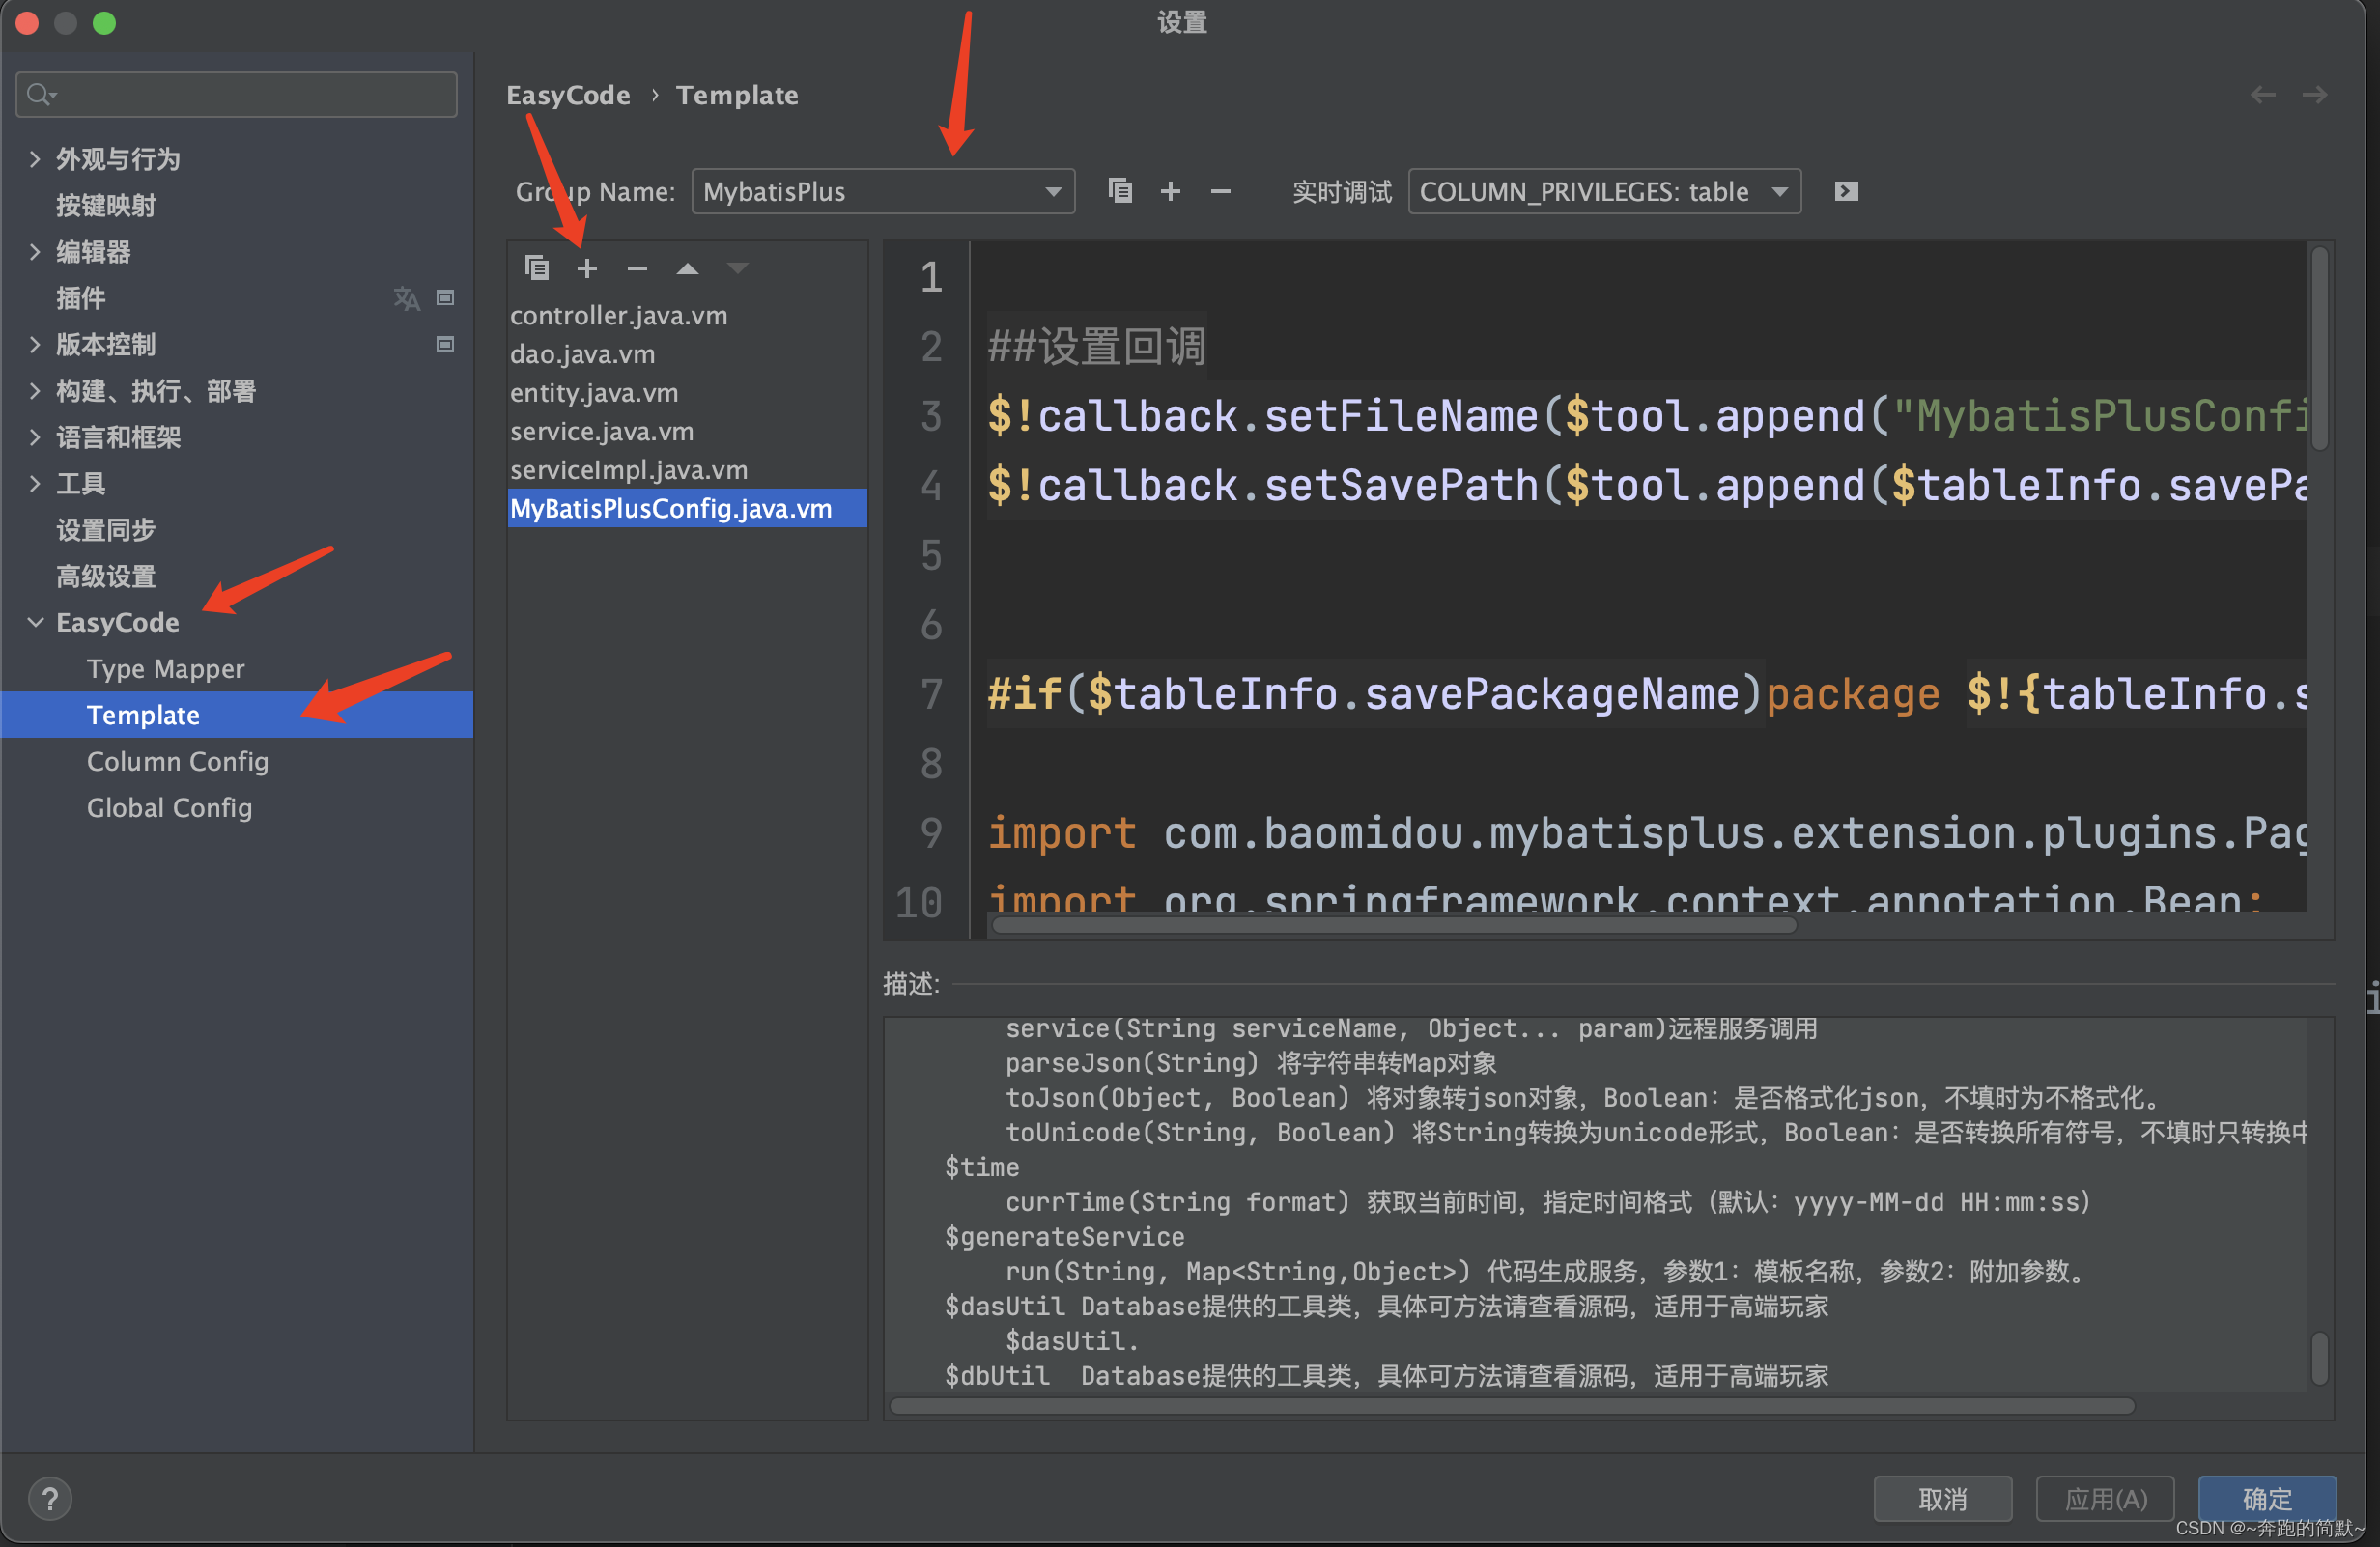Delete the selected template file
This screenshot has width=2380, height=1547.
click(x=637, y=268)
